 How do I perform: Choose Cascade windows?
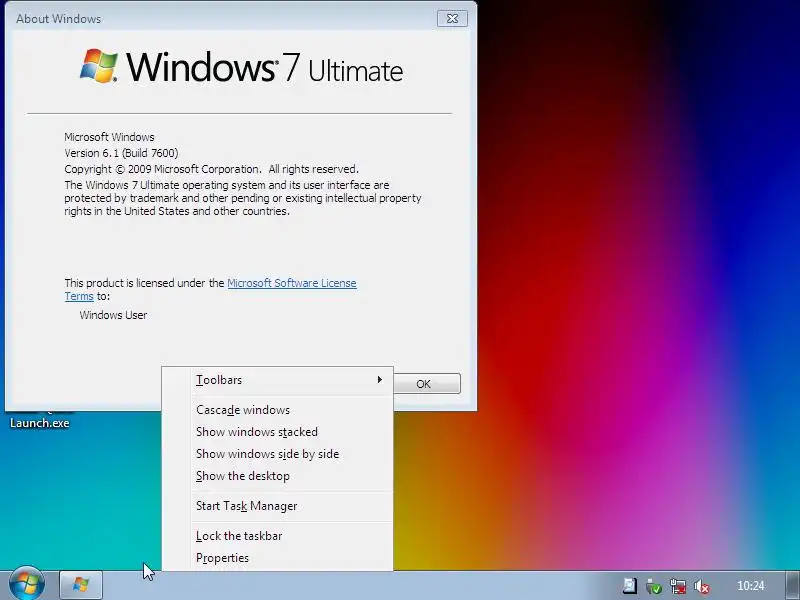tap(278, 410)
